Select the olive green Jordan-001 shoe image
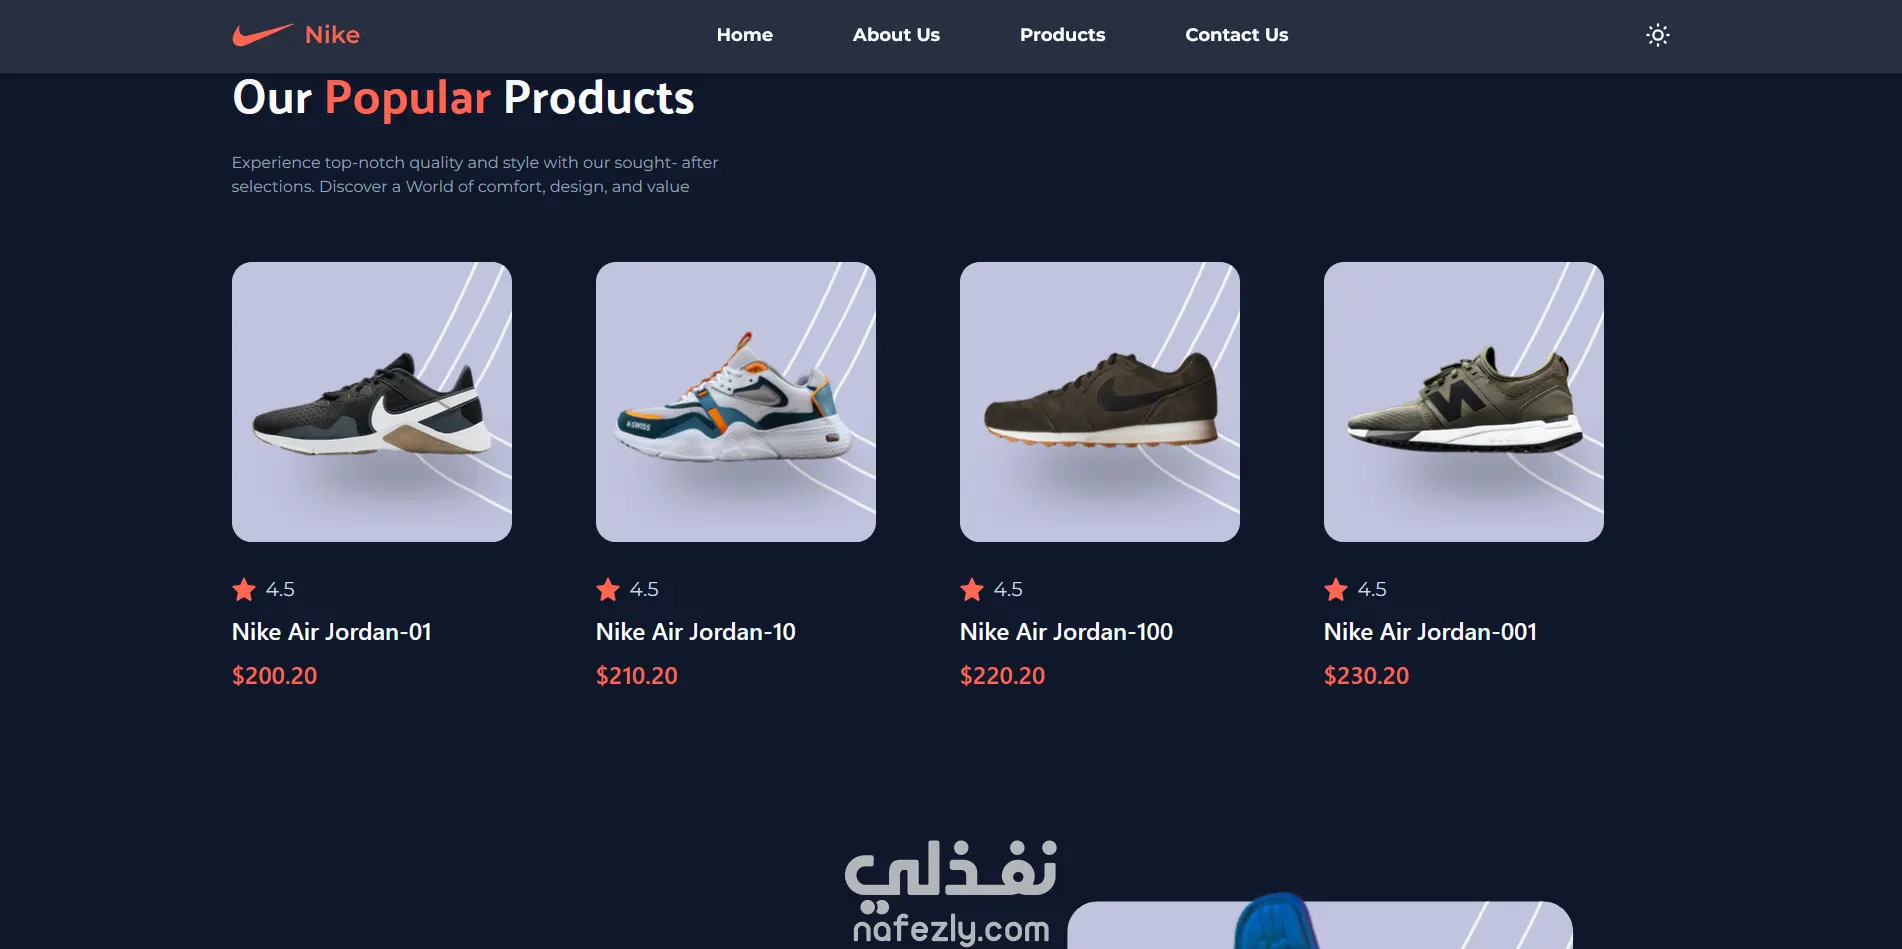This screenshot has width=1902, height=949. point(1464,402)
